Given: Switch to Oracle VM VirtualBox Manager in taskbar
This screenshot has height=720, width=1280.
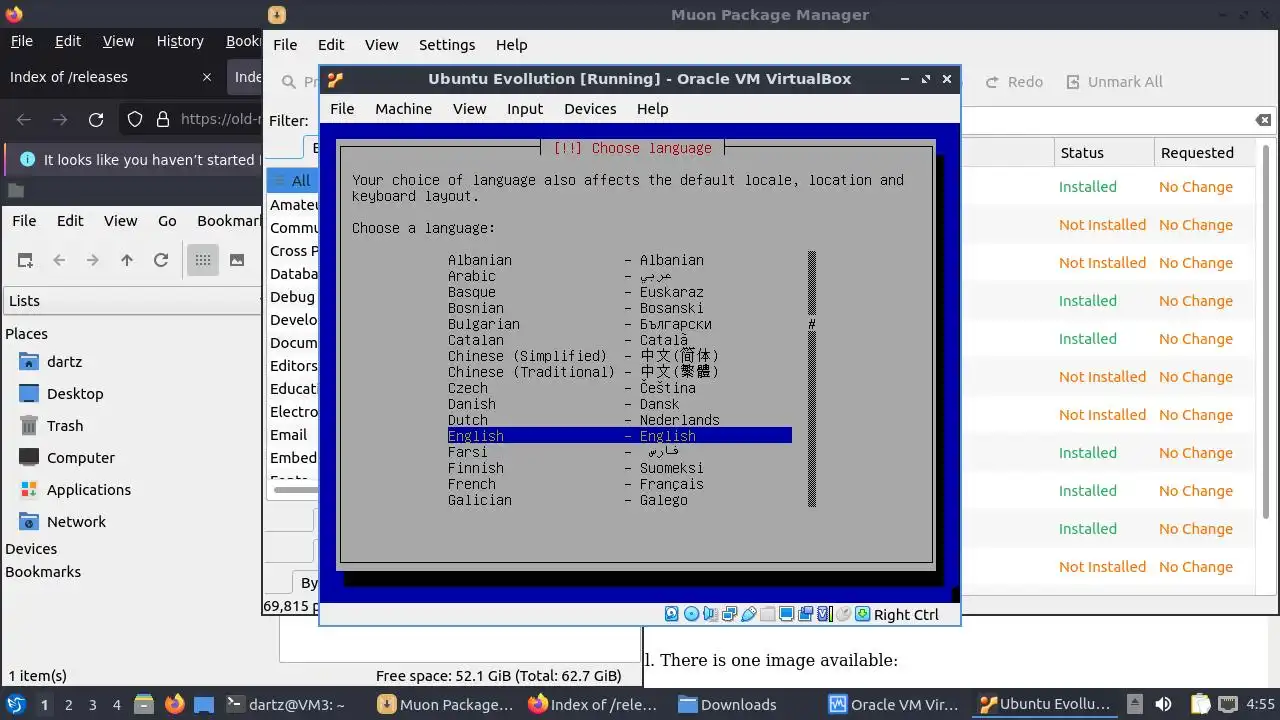Looking at the screenshot, I should pyautogui.click(x=893, y=704).
